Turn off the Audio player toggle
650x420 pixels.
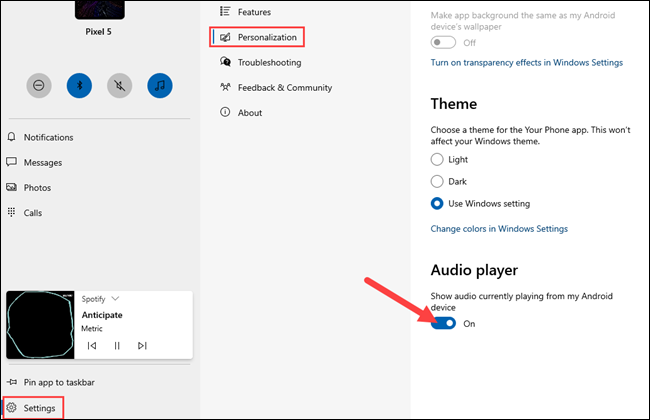pyautogui.click(x=444, y=323)
